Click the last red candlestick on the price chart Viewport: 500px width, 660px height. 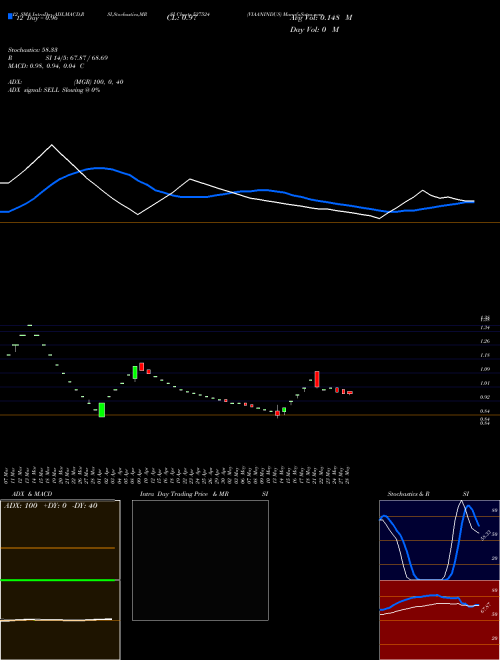pos(350,393)
